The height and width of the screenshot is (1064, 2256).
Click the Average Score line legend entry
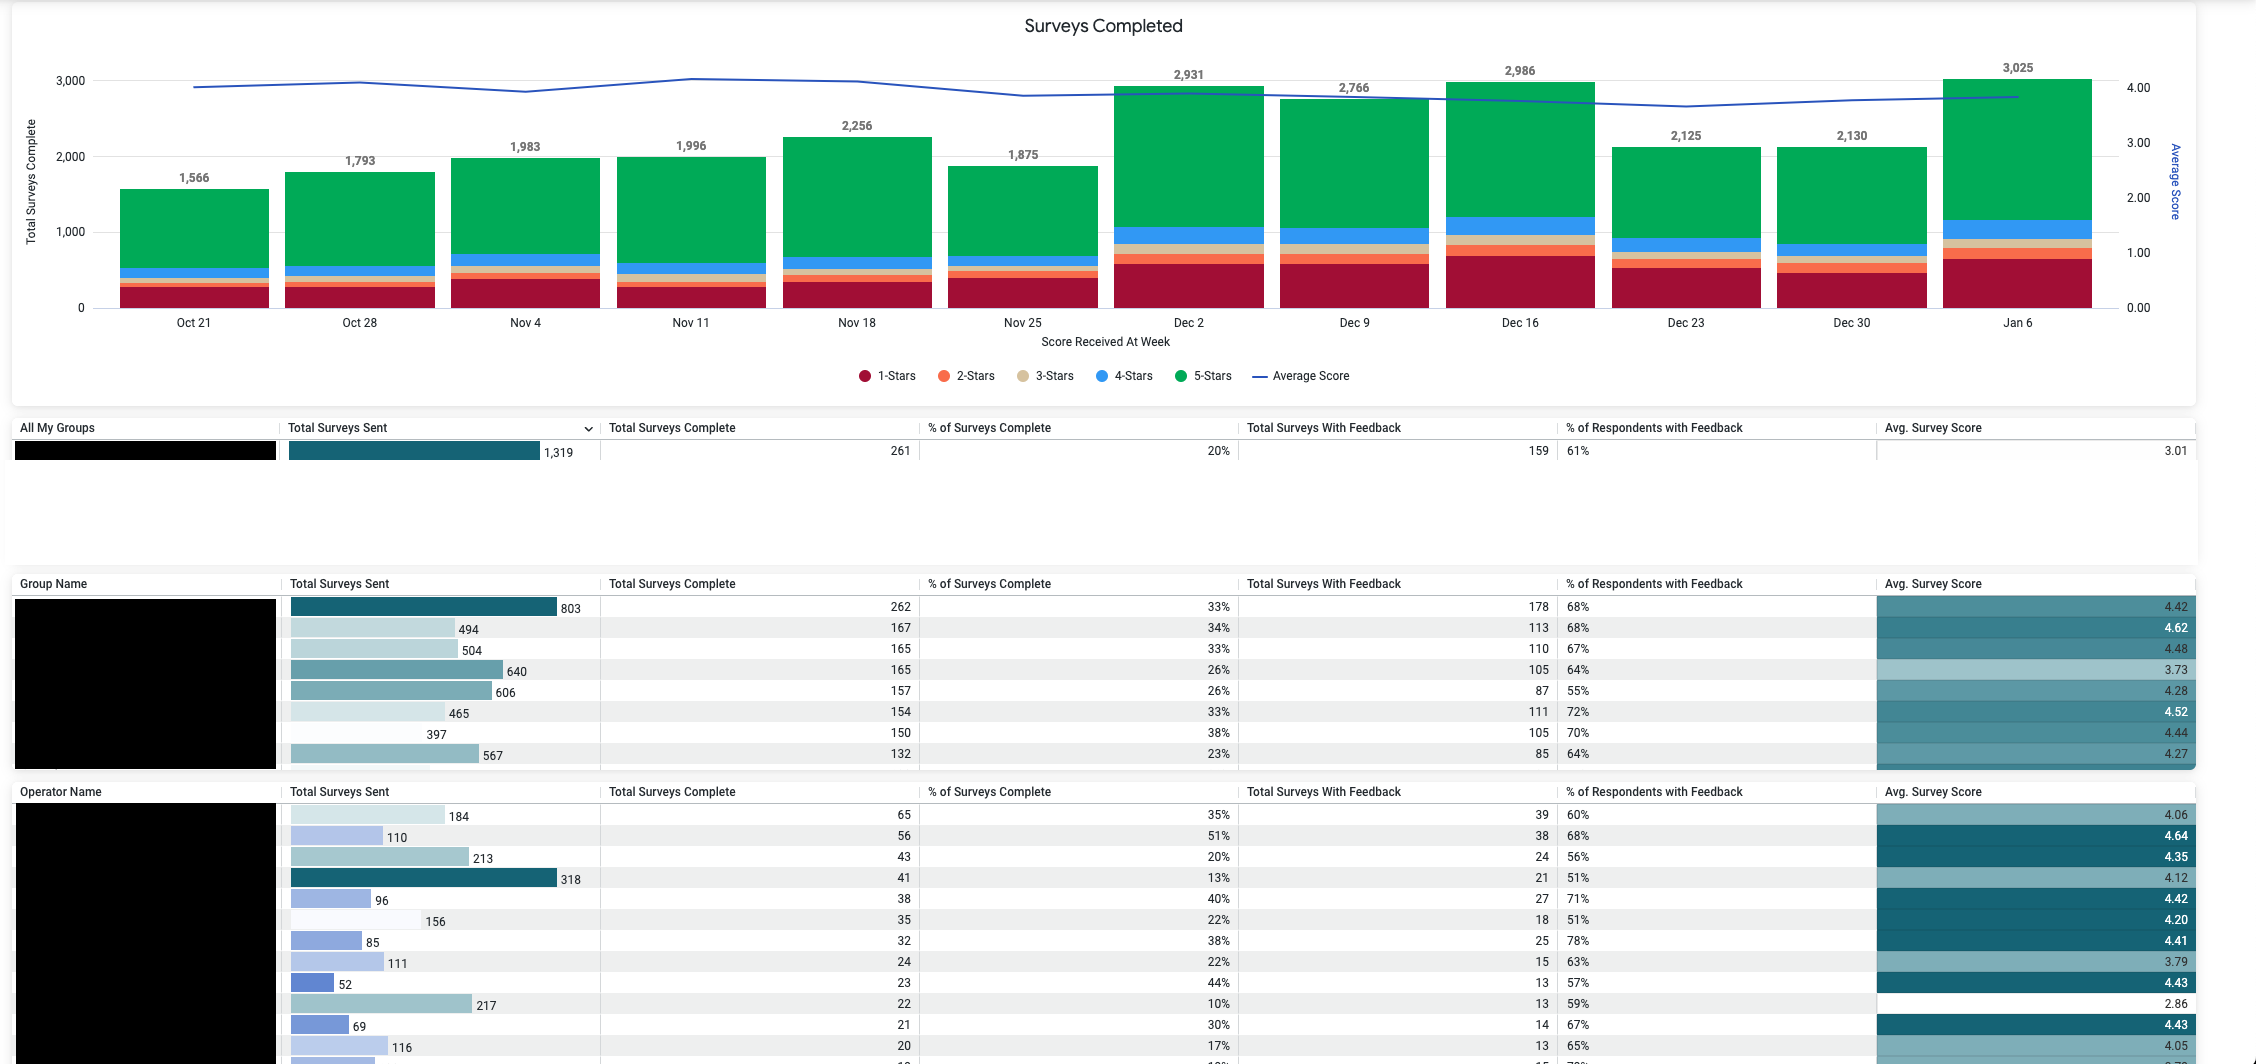[1301, 376]
